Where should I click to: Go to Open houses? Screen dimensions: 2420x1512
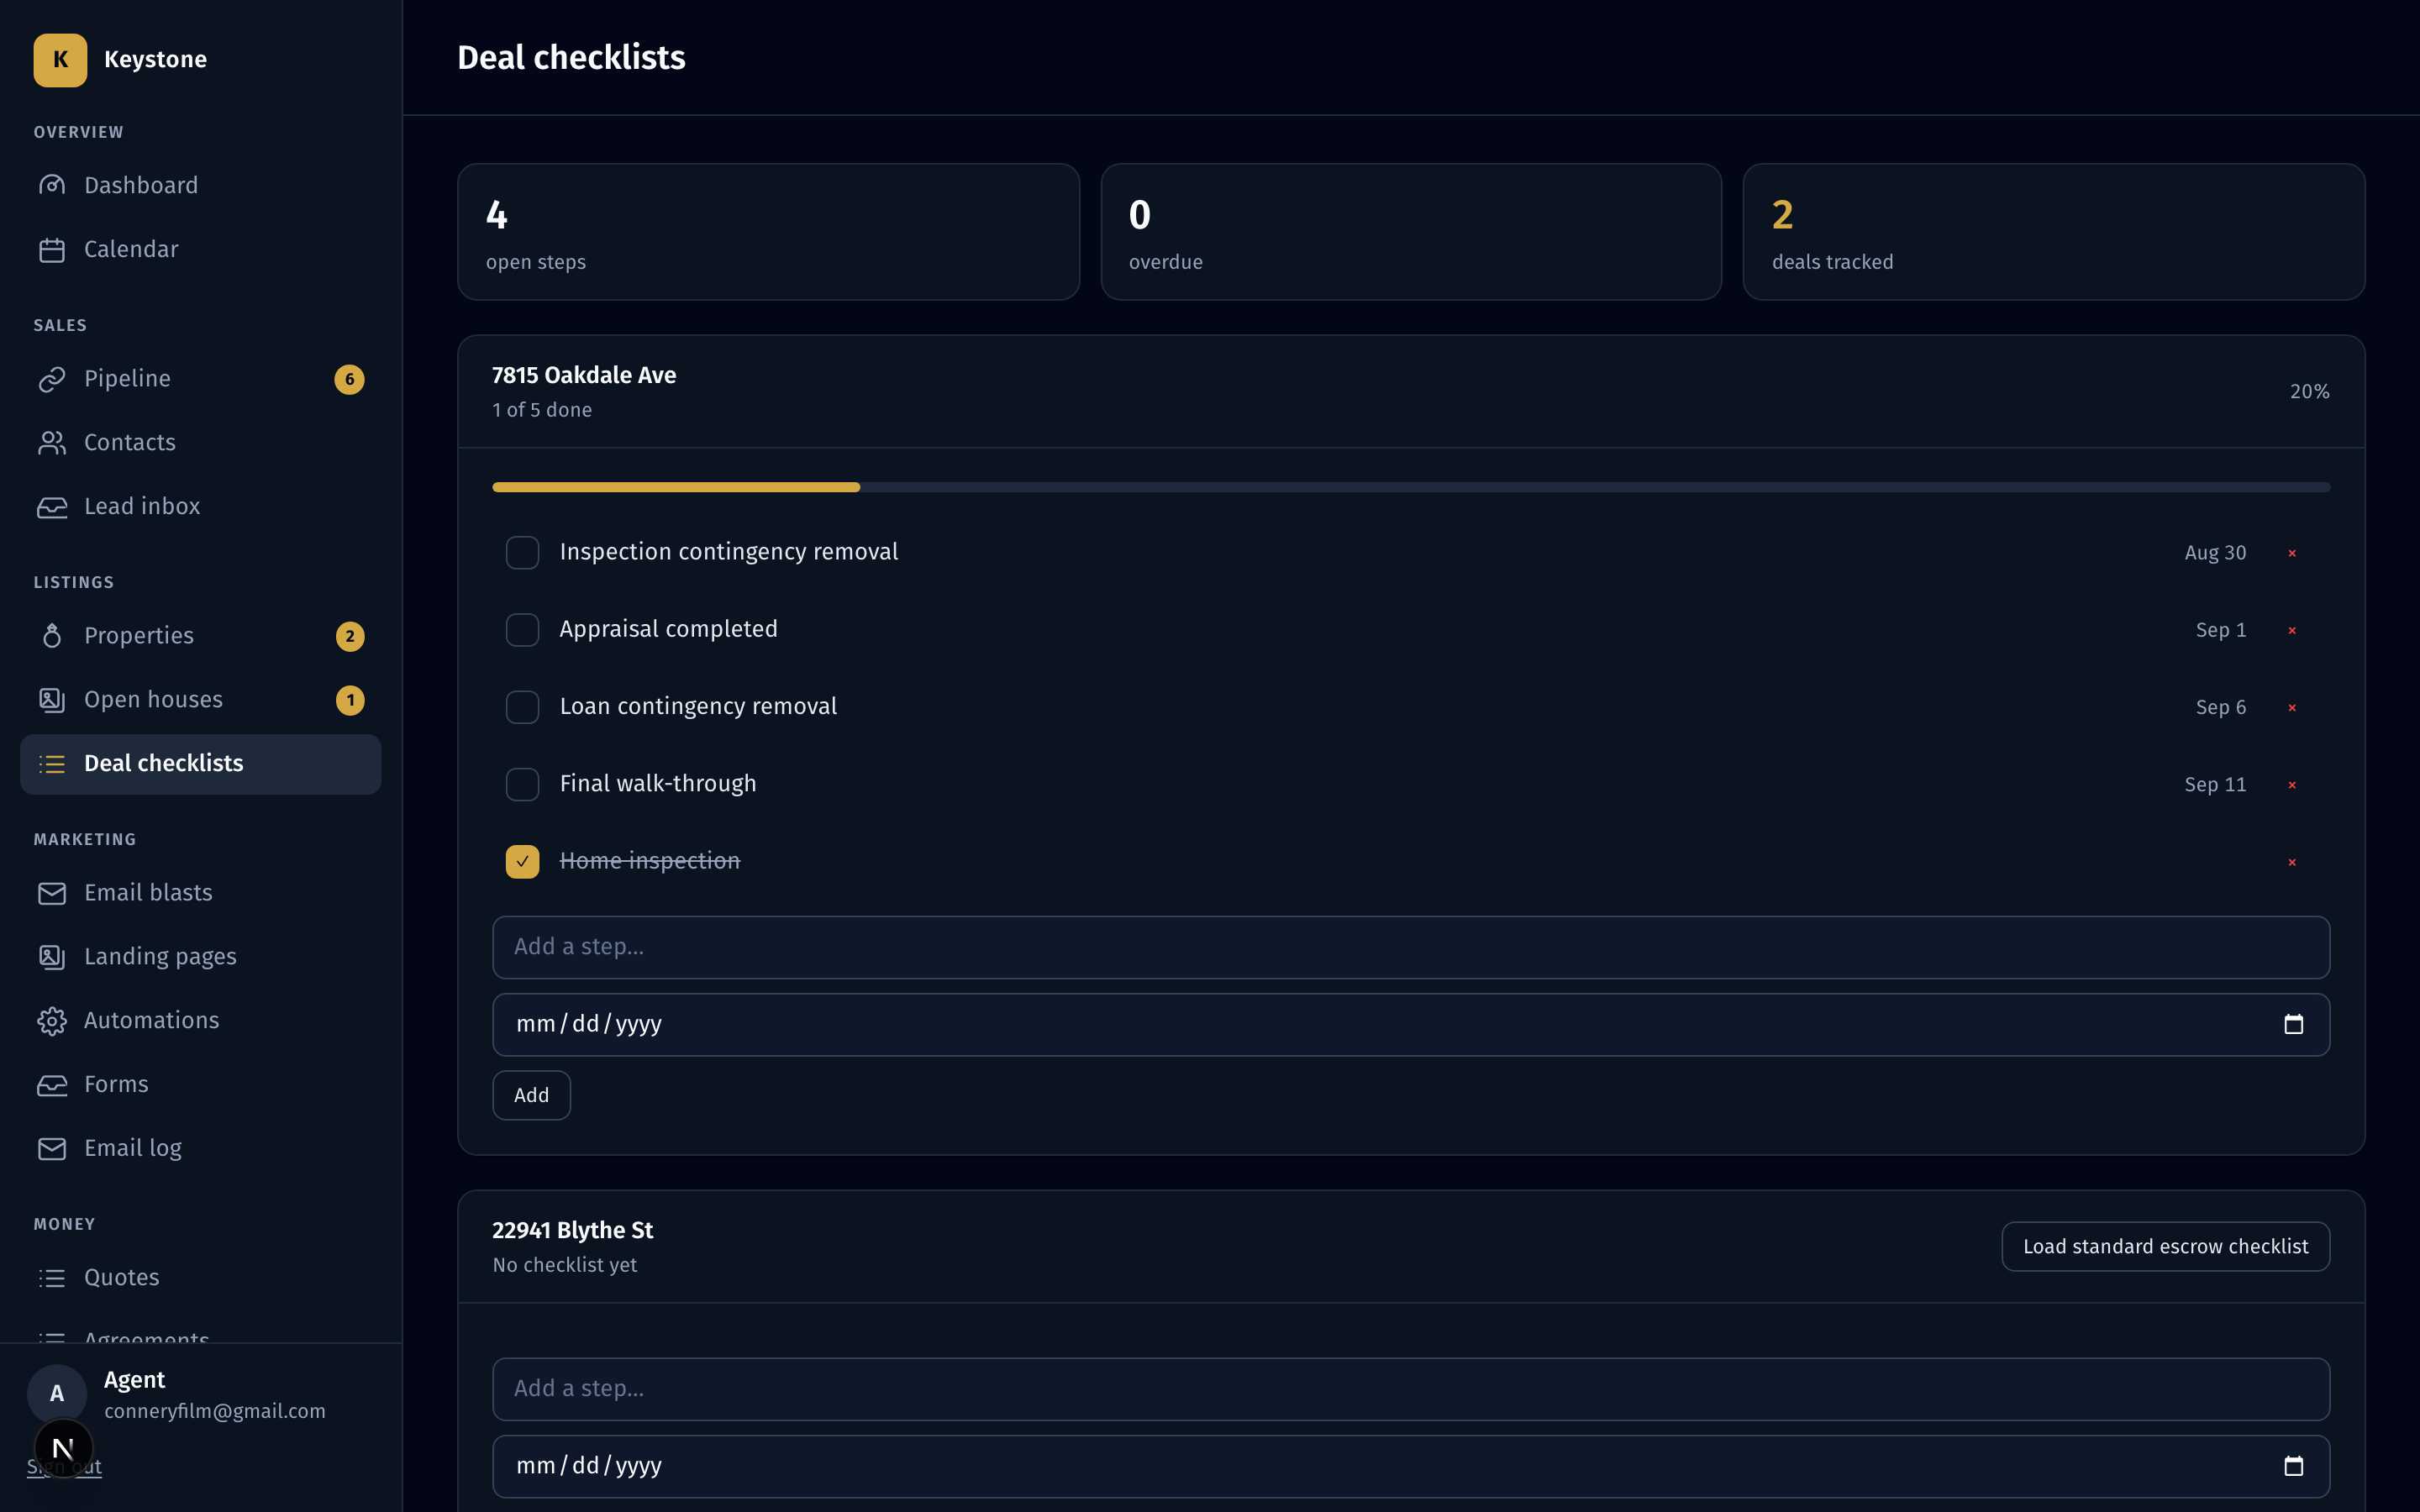(200, 700)
